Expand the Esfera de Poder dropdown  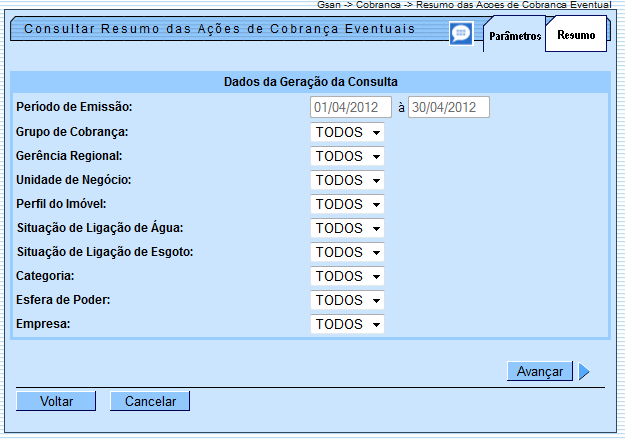click(x=347, y=300)
